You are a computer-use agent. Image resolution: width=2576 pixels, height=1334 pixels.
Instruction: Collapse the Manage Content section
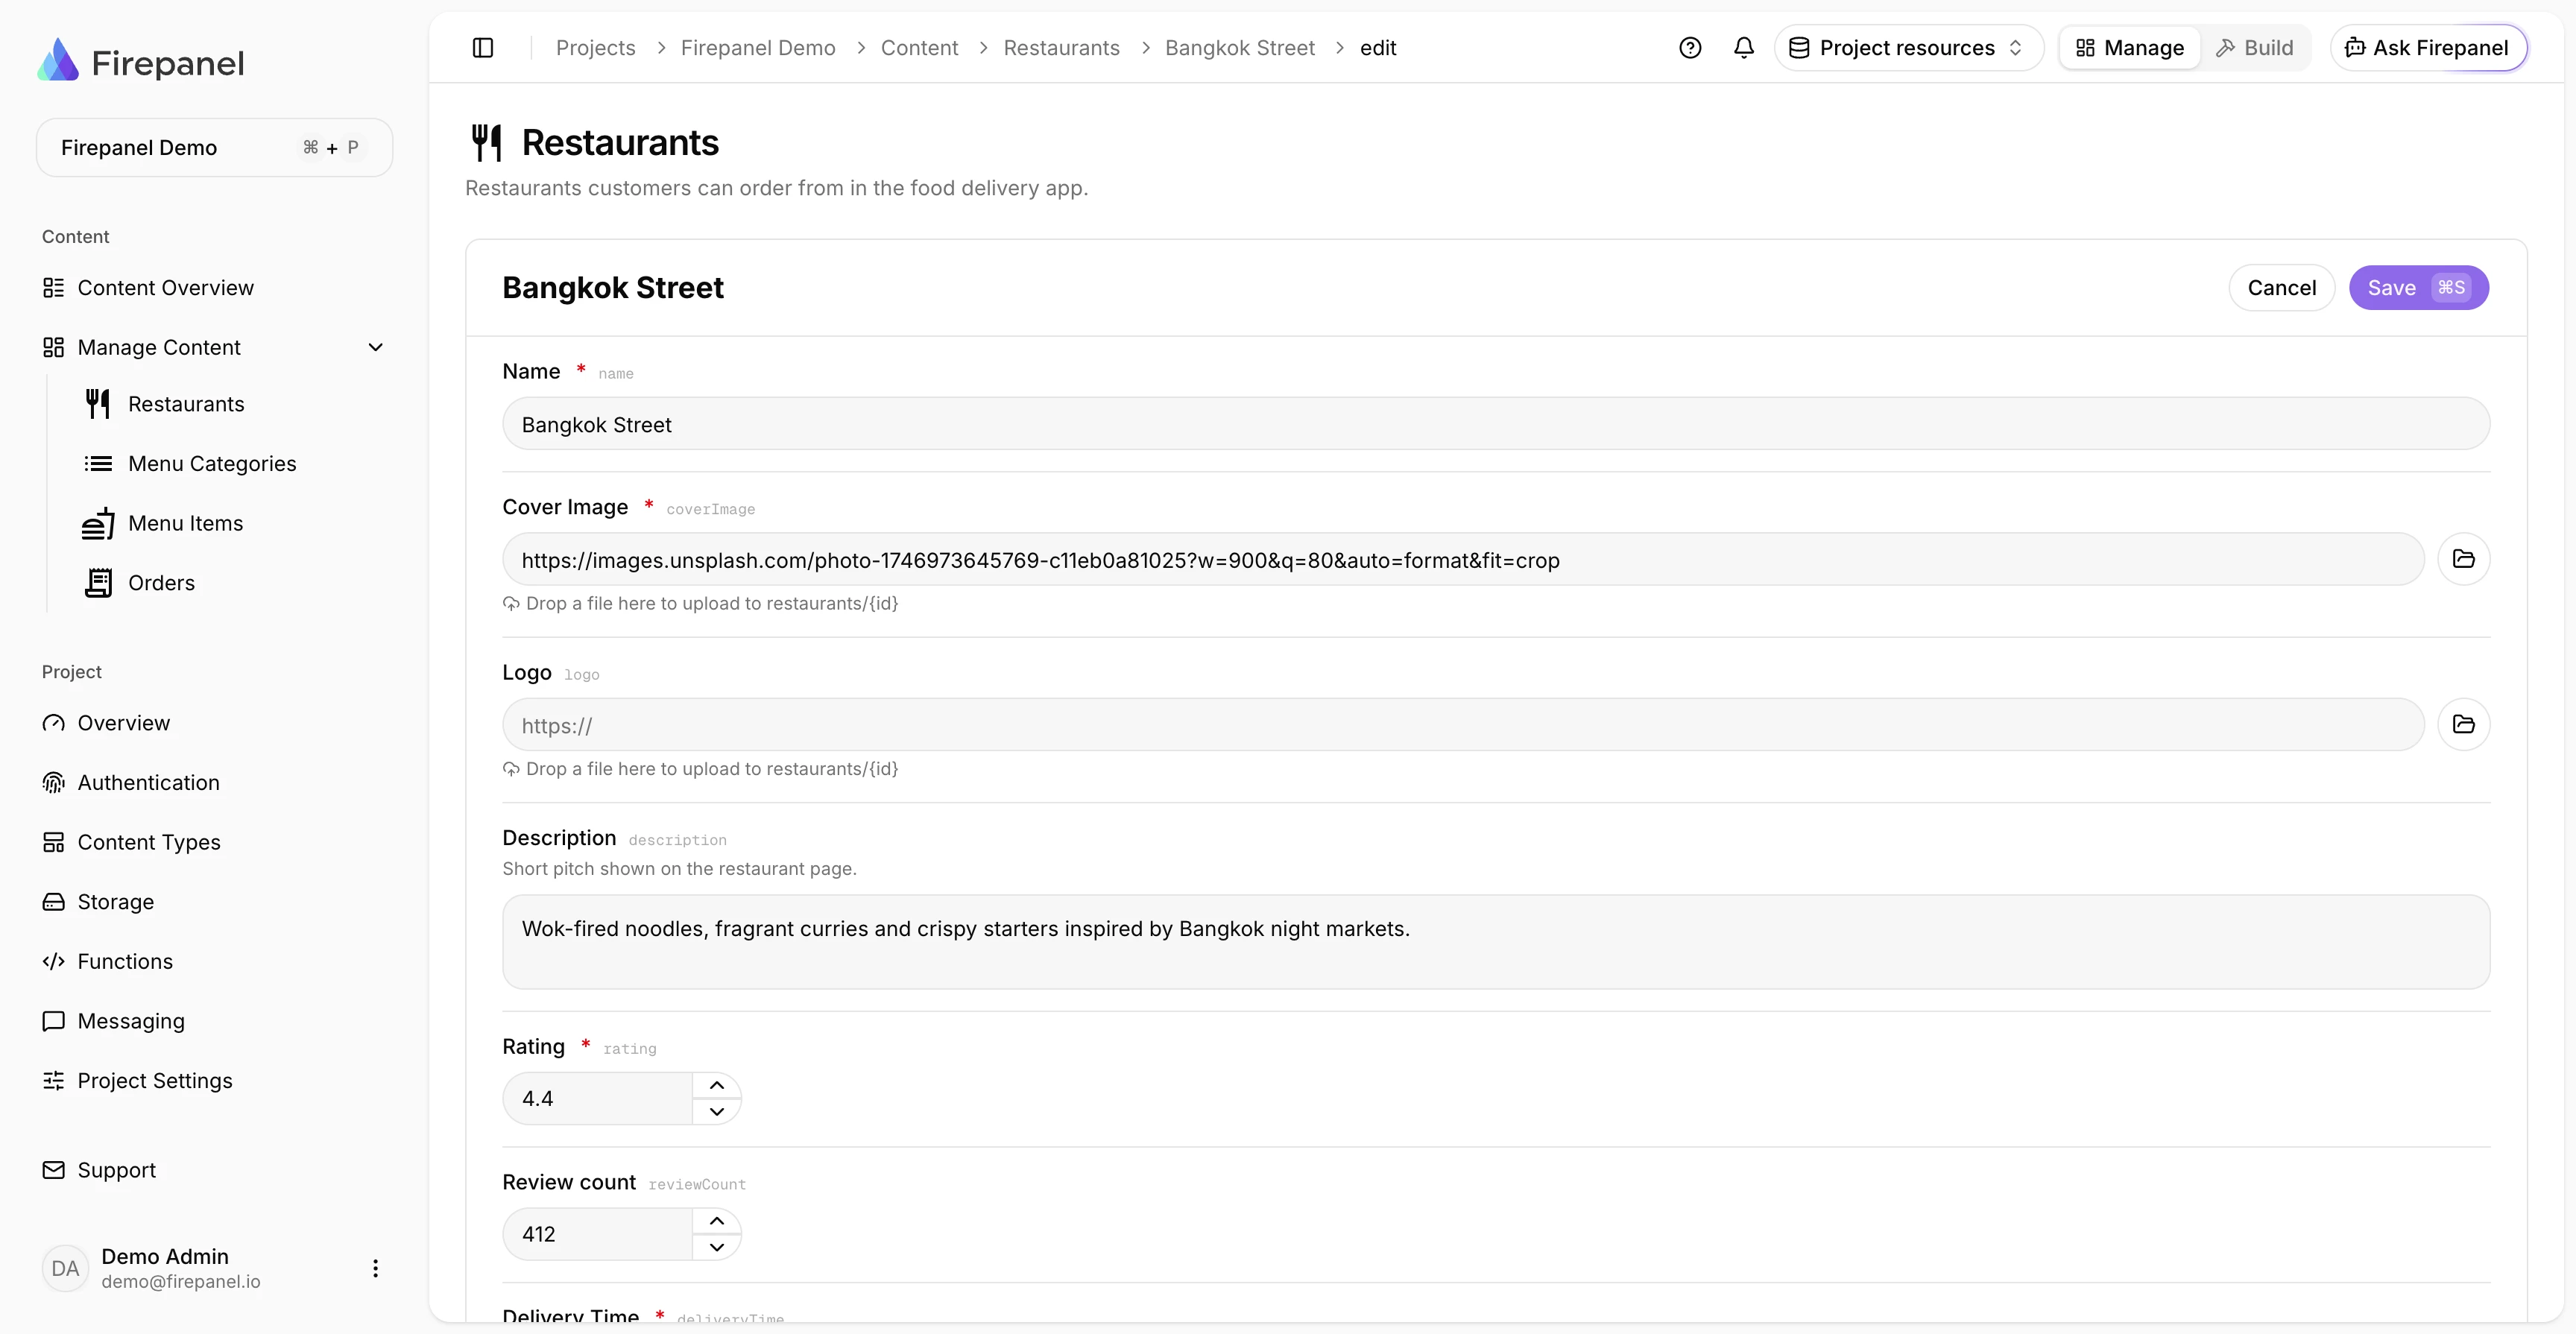[x=376, y=347]
